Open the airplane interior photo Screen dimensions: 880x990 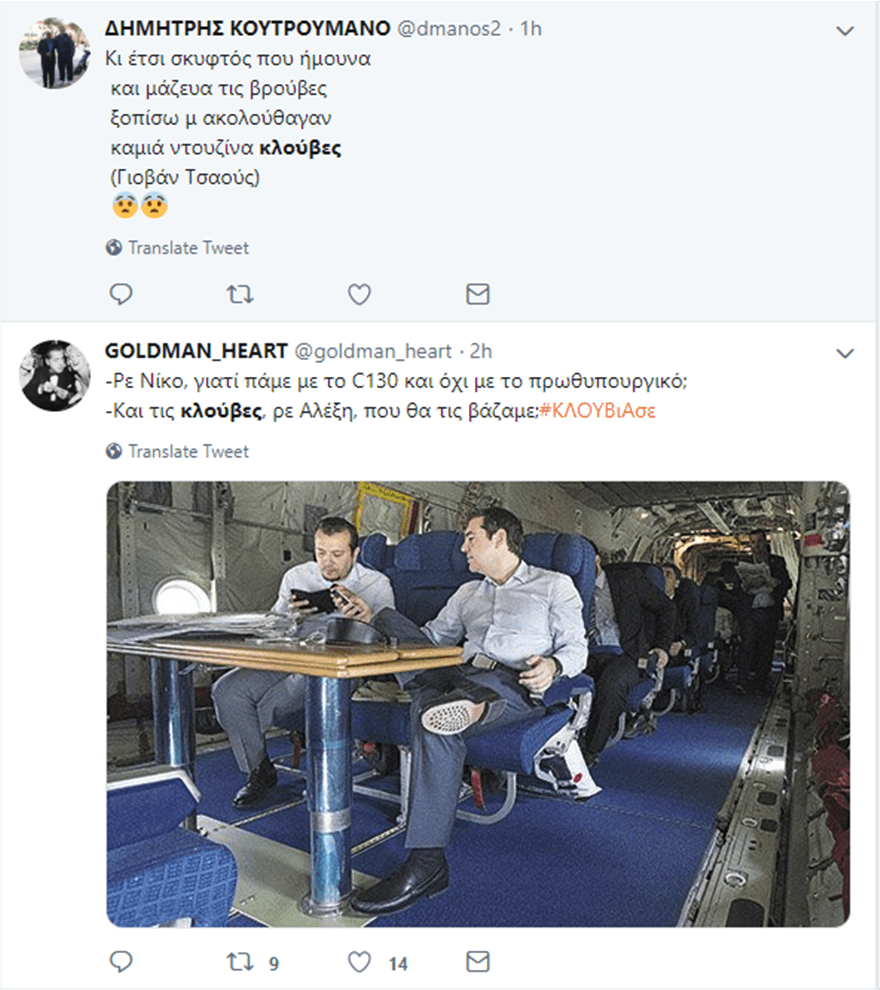pos(478,704)
